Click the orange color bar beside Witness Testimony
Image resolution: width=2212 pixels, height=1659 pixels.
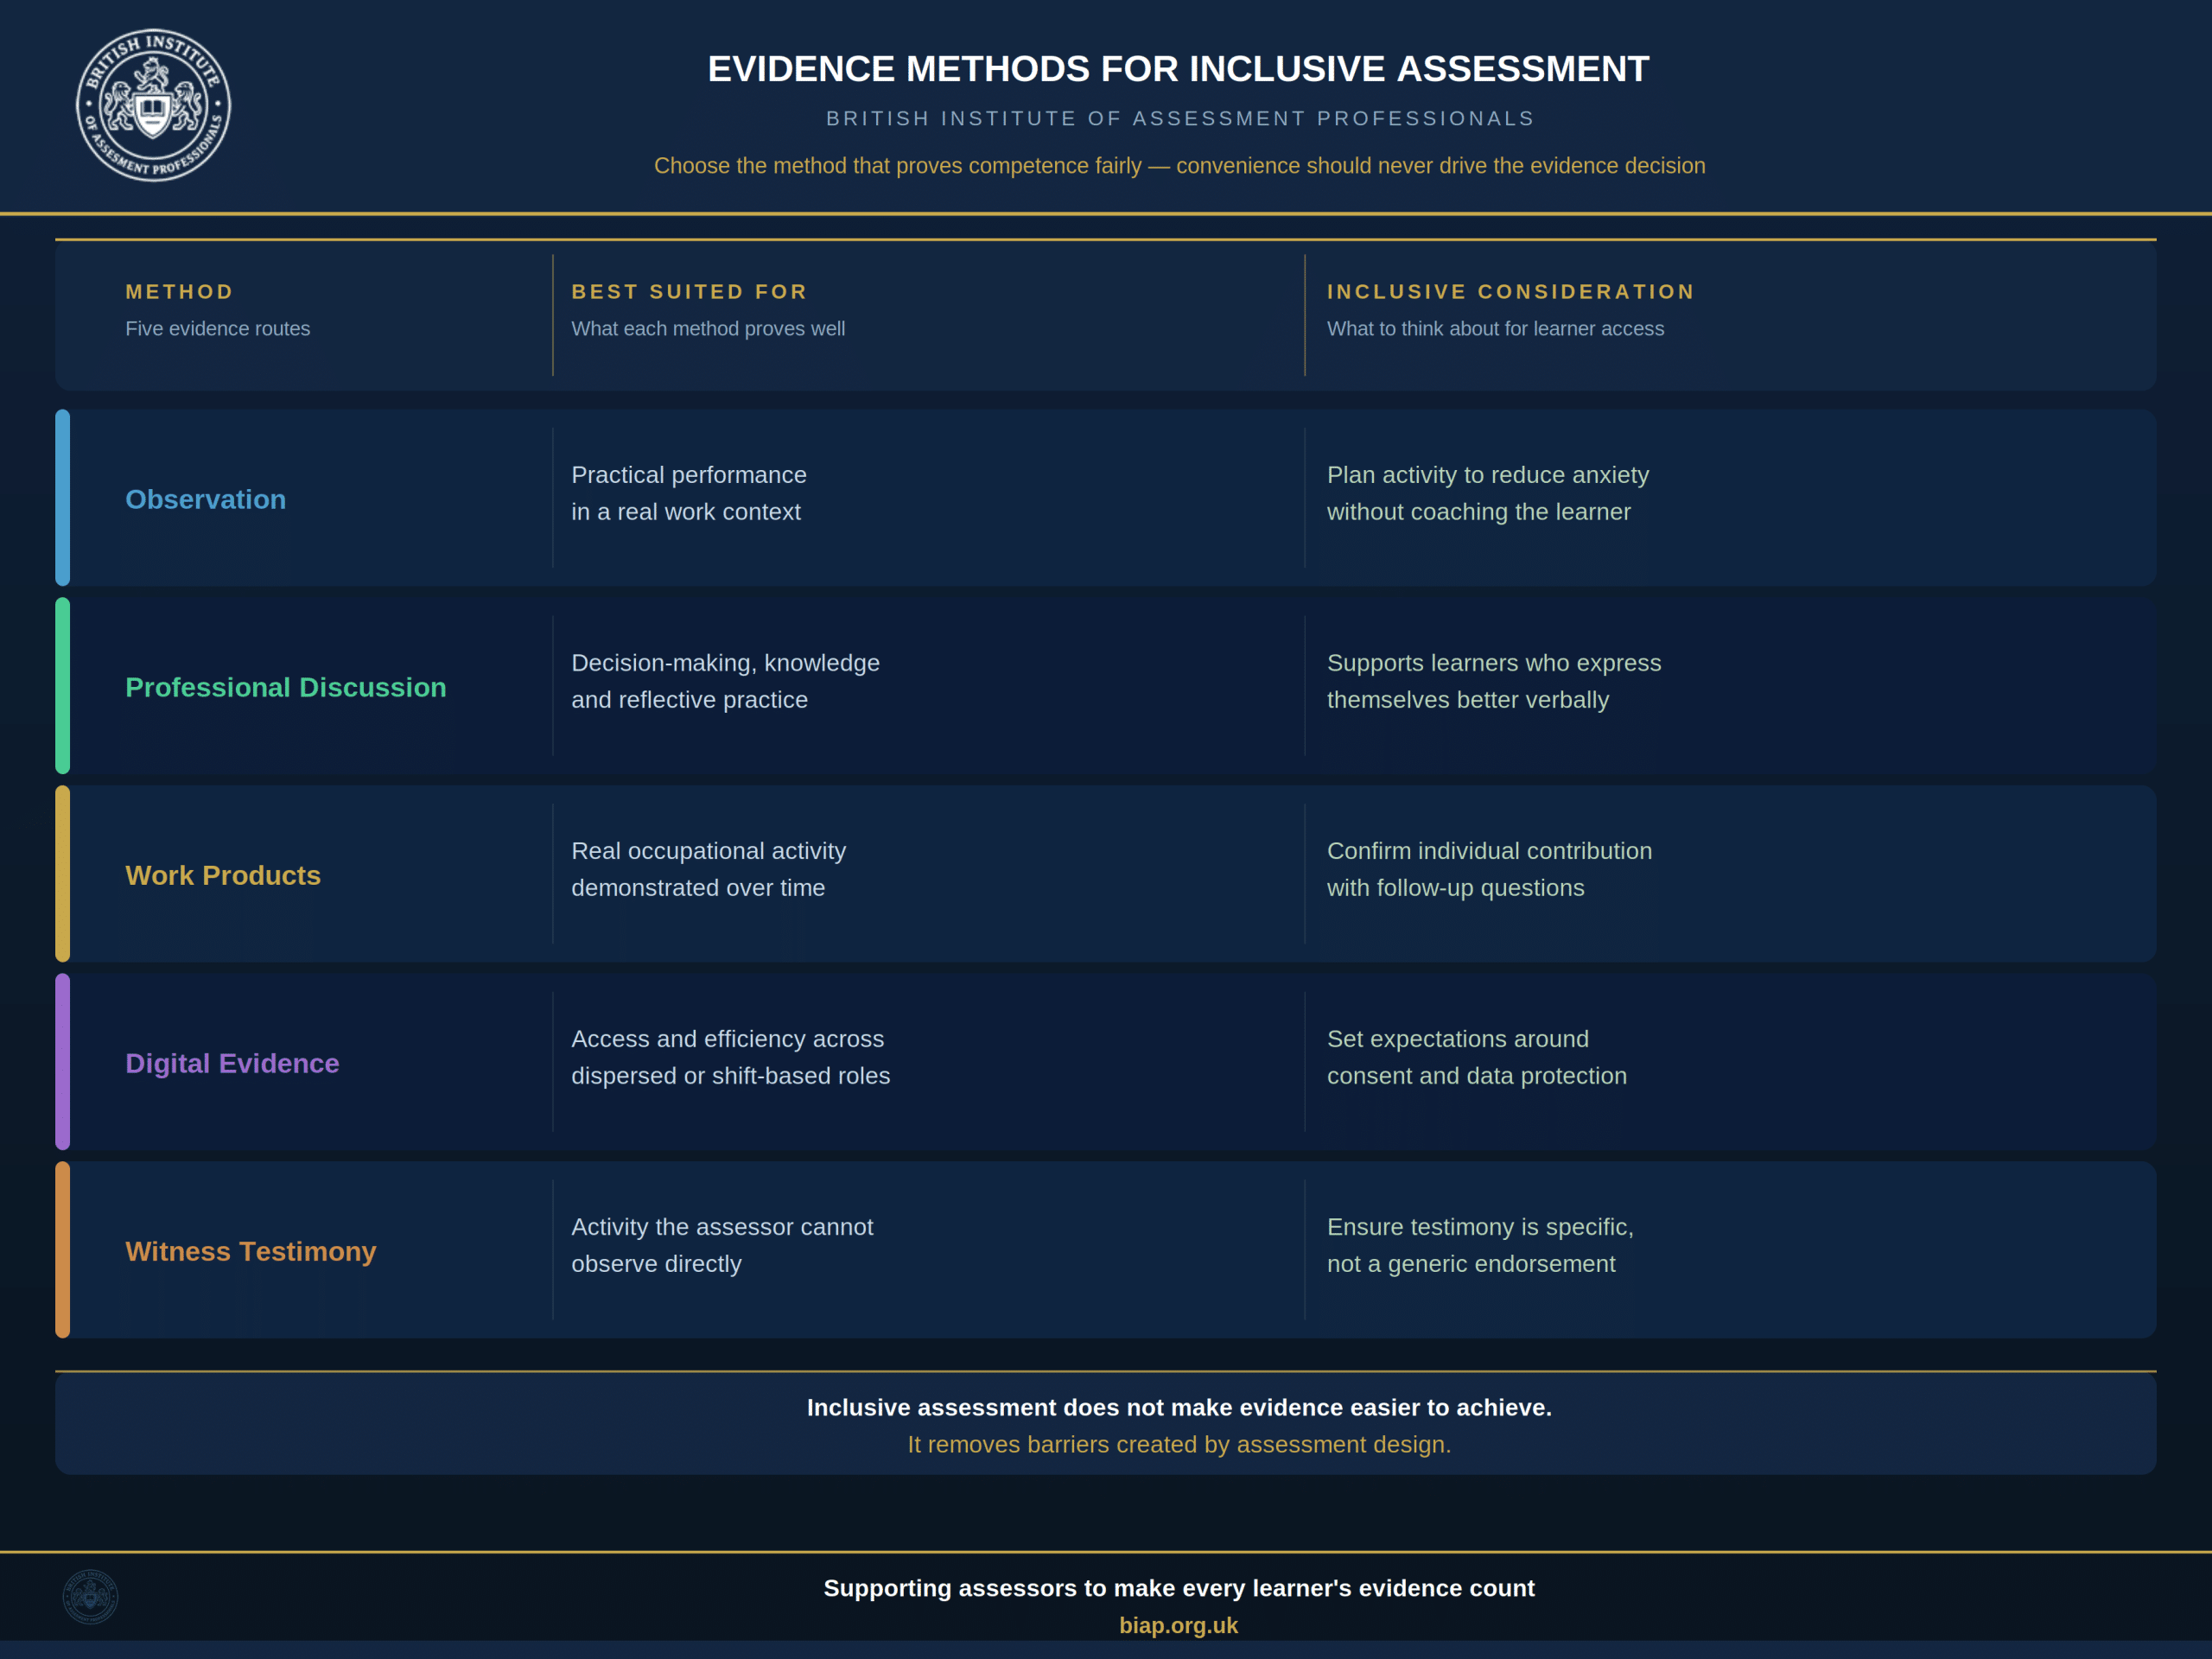click(62, 1249)
